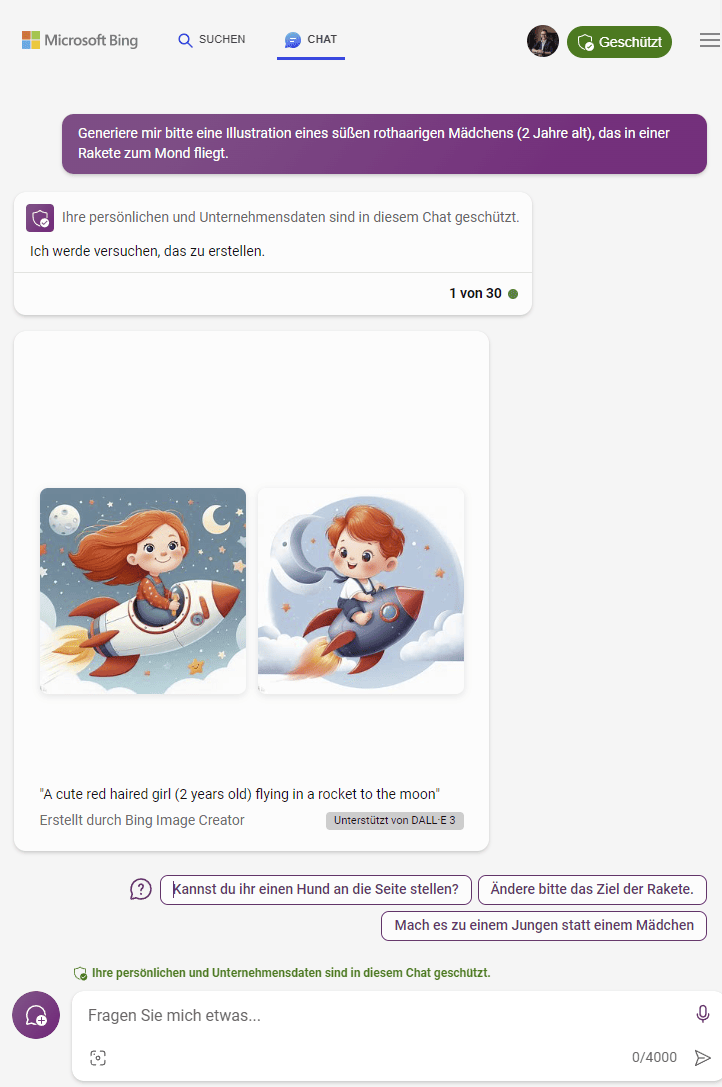Click 'Mach es zu einem Jungen' suggestion
The image size is (722, 1087).
pos(544,925)
